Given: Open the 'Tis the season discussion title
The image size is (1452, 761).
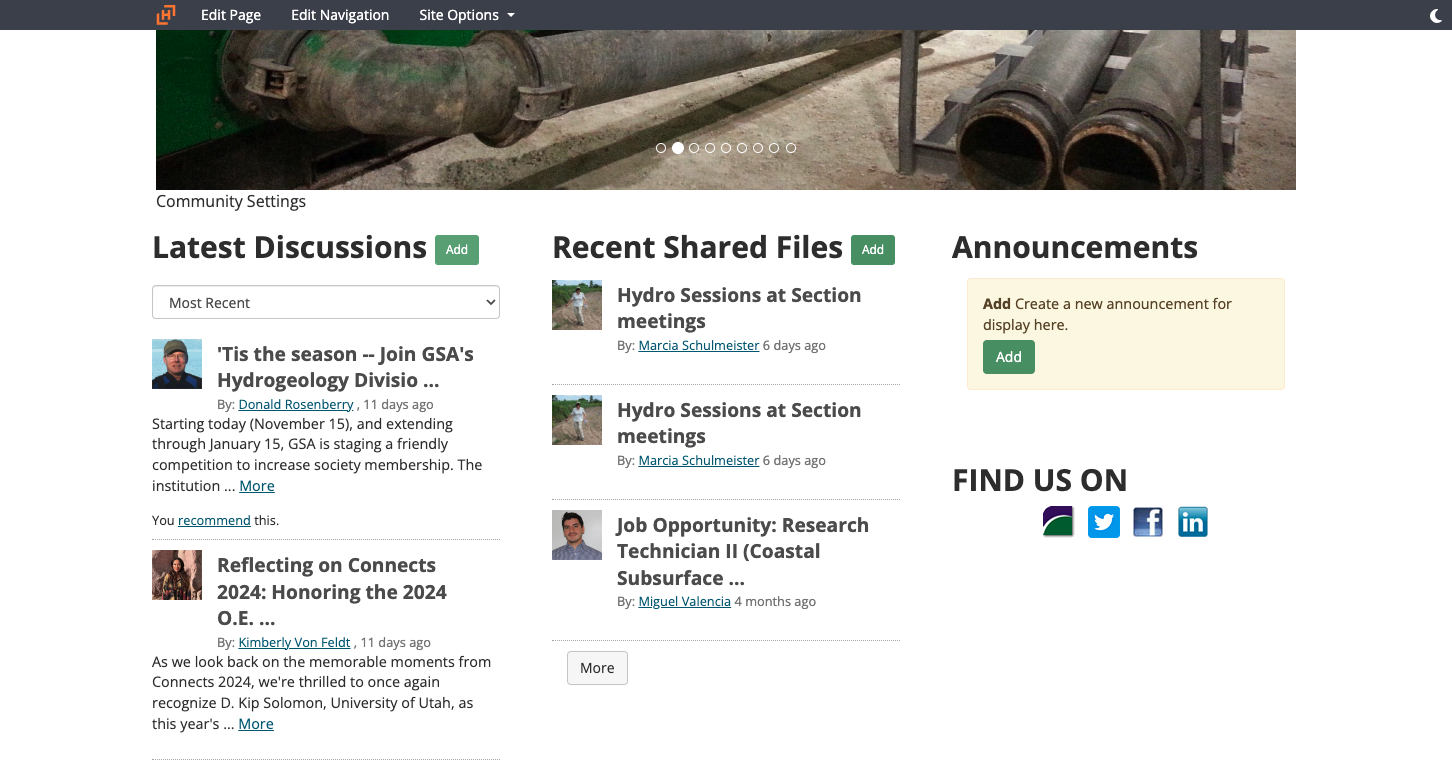Looking at the screenshot, I should tap(345, 367).
